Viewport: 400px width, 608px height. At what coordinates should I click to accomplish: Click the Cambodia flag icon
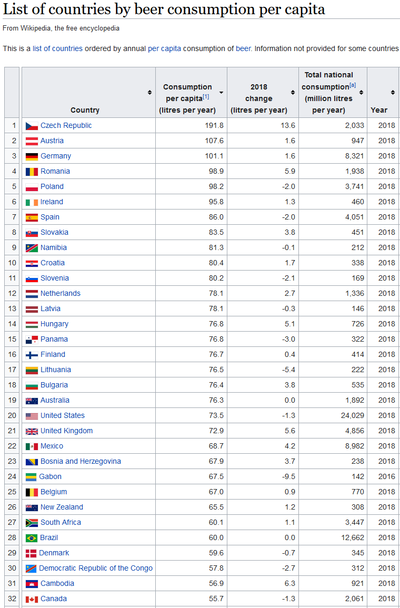click(32, 584)
